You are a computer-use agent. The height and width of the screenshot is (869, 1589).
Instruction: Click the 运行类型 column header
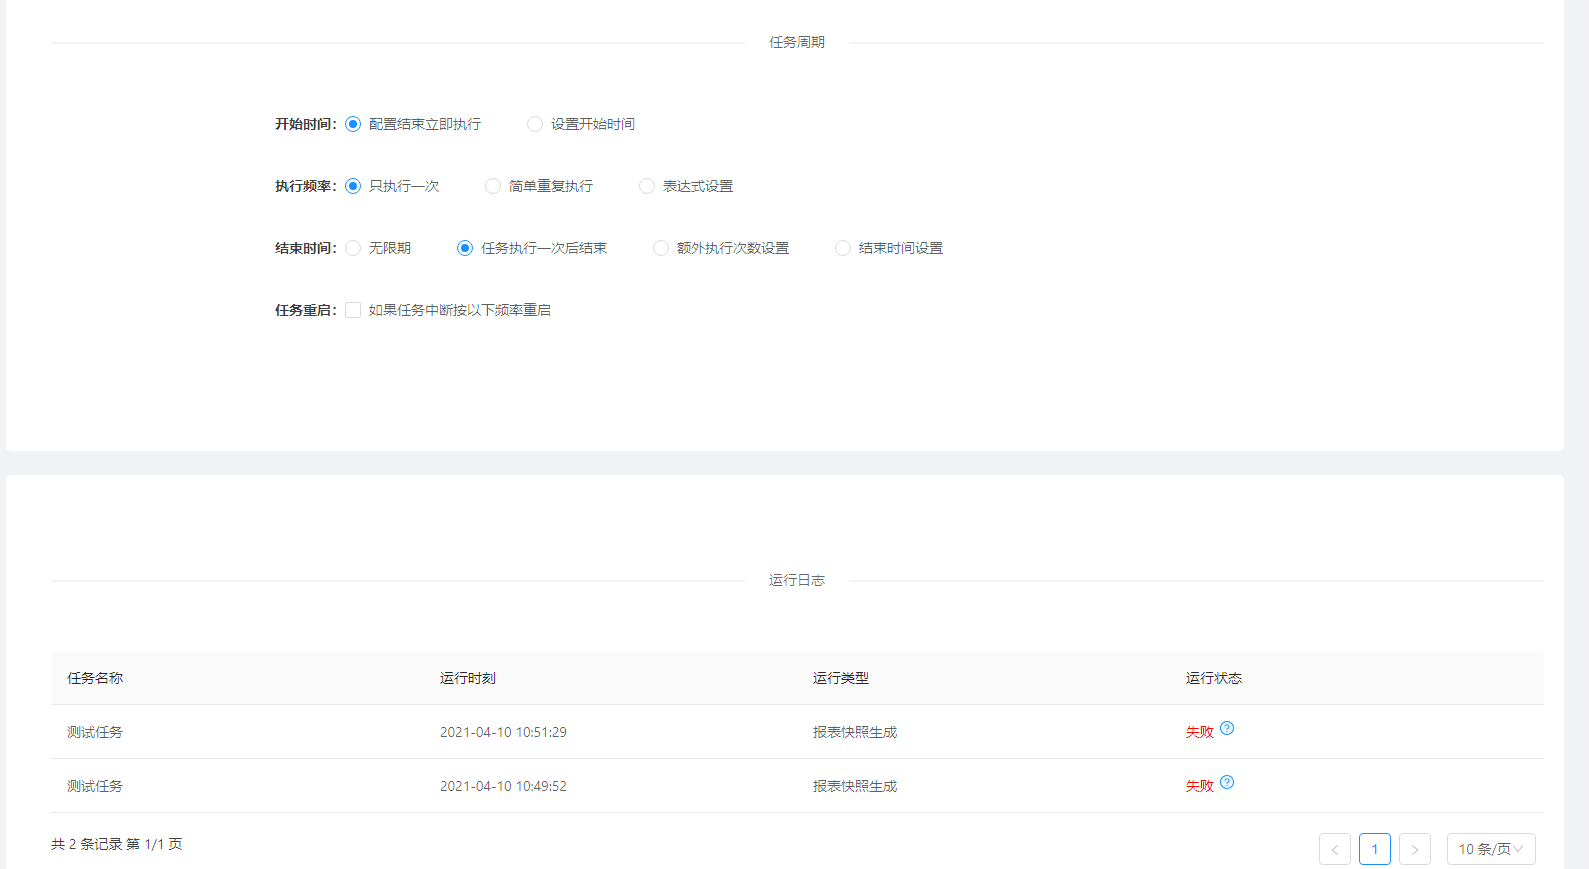click(841, 678)
